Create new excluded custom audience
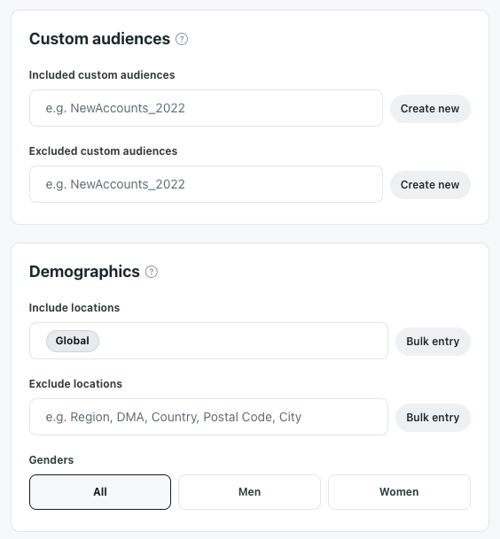The width and height of the screenshot is (500, 539). [x=430, y=185]
